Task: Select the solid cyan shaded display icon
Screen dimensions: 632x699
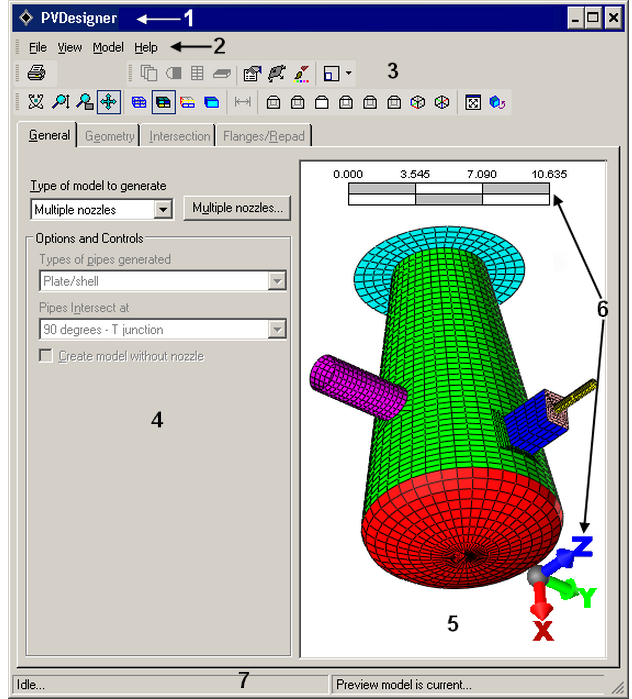Action: click(x=212, y=103)
